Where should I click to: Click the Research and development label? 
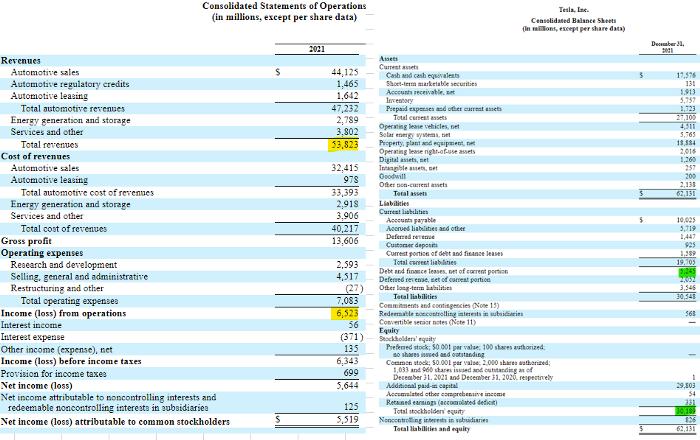coord(64,265)
